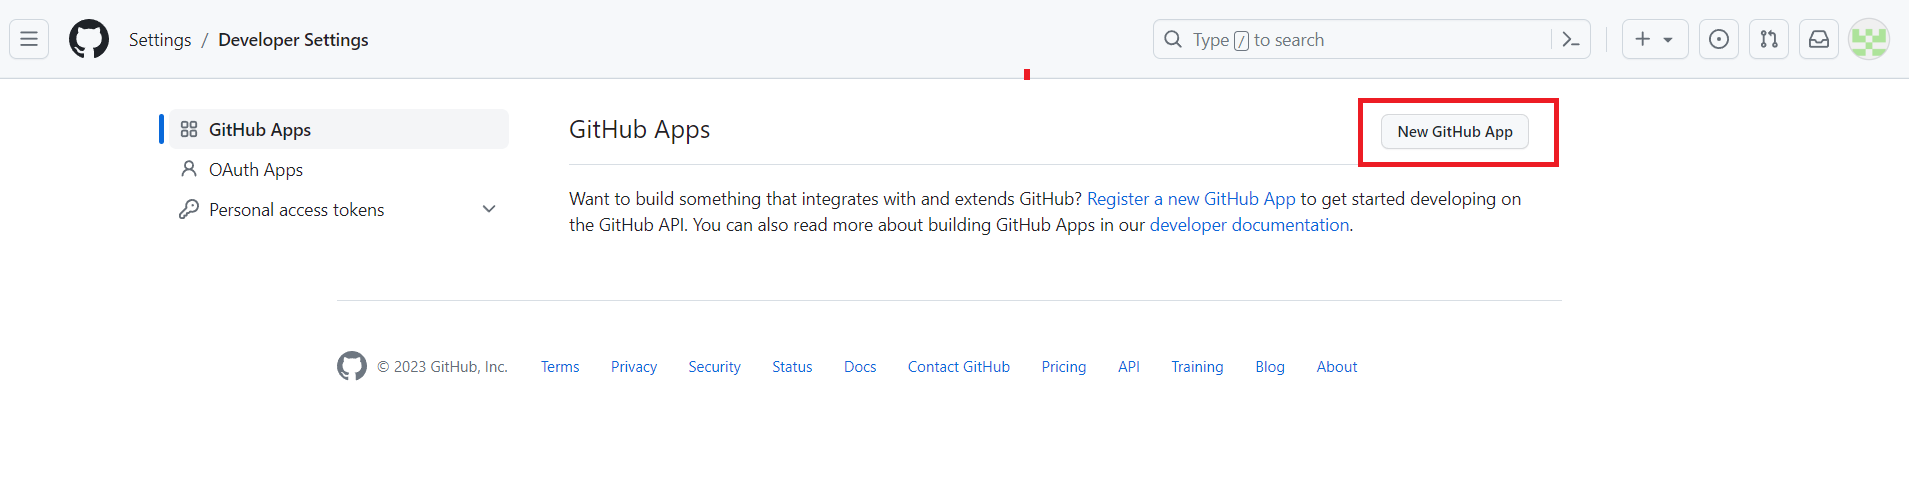This screenshot has width=1909, height=498.
Task: Open the Status footer link
Action: tap(792, 367)
